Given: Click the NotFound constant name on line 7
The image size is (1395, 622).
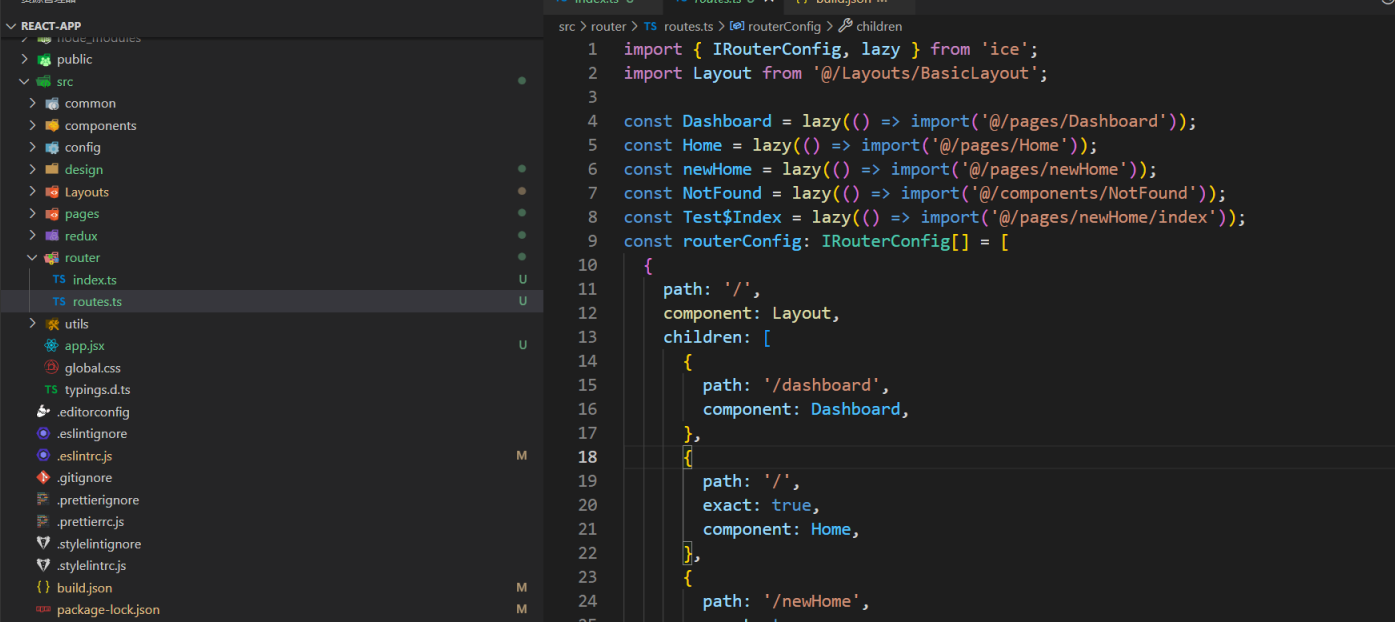Looking at the screenshot, I should pos(722,193).
